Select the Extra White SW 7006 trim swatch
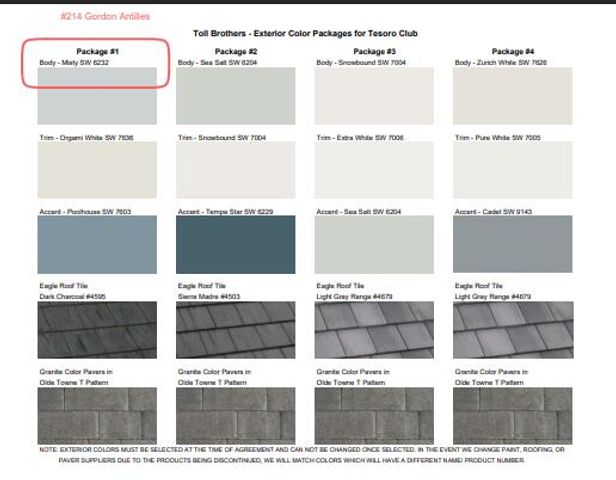Image resolution: width=616 pixels, height=480 pixels. point(374,171)
